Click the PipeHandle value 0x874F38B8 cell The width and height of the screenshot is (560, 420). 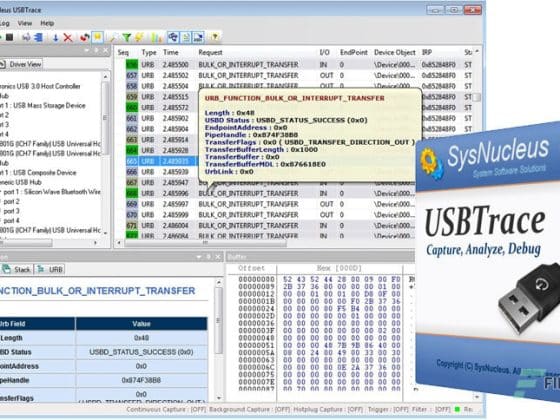click(x=141, y=380)
